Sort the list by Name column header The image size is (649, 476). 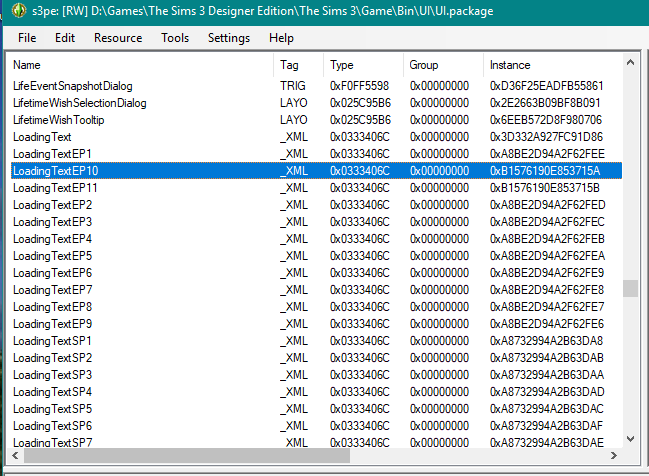pos(141,65)
